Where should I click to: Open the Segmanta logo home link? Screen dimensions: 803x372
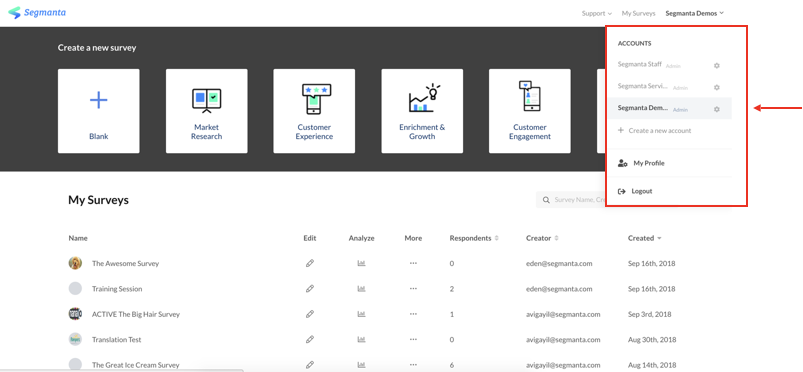coord(37,12)
